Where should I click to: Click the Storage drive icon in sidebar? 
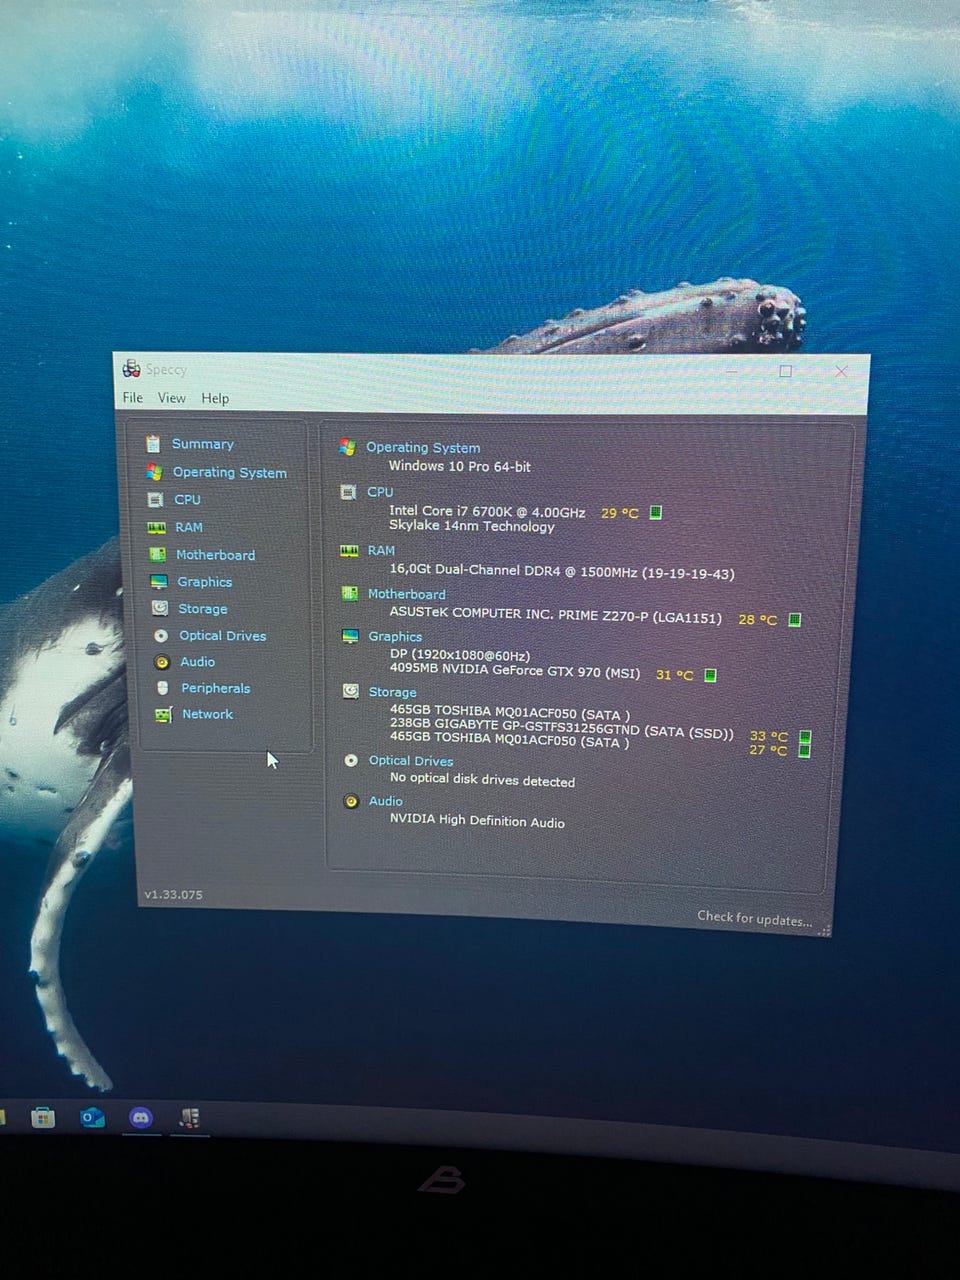click(x=160, y=608)
